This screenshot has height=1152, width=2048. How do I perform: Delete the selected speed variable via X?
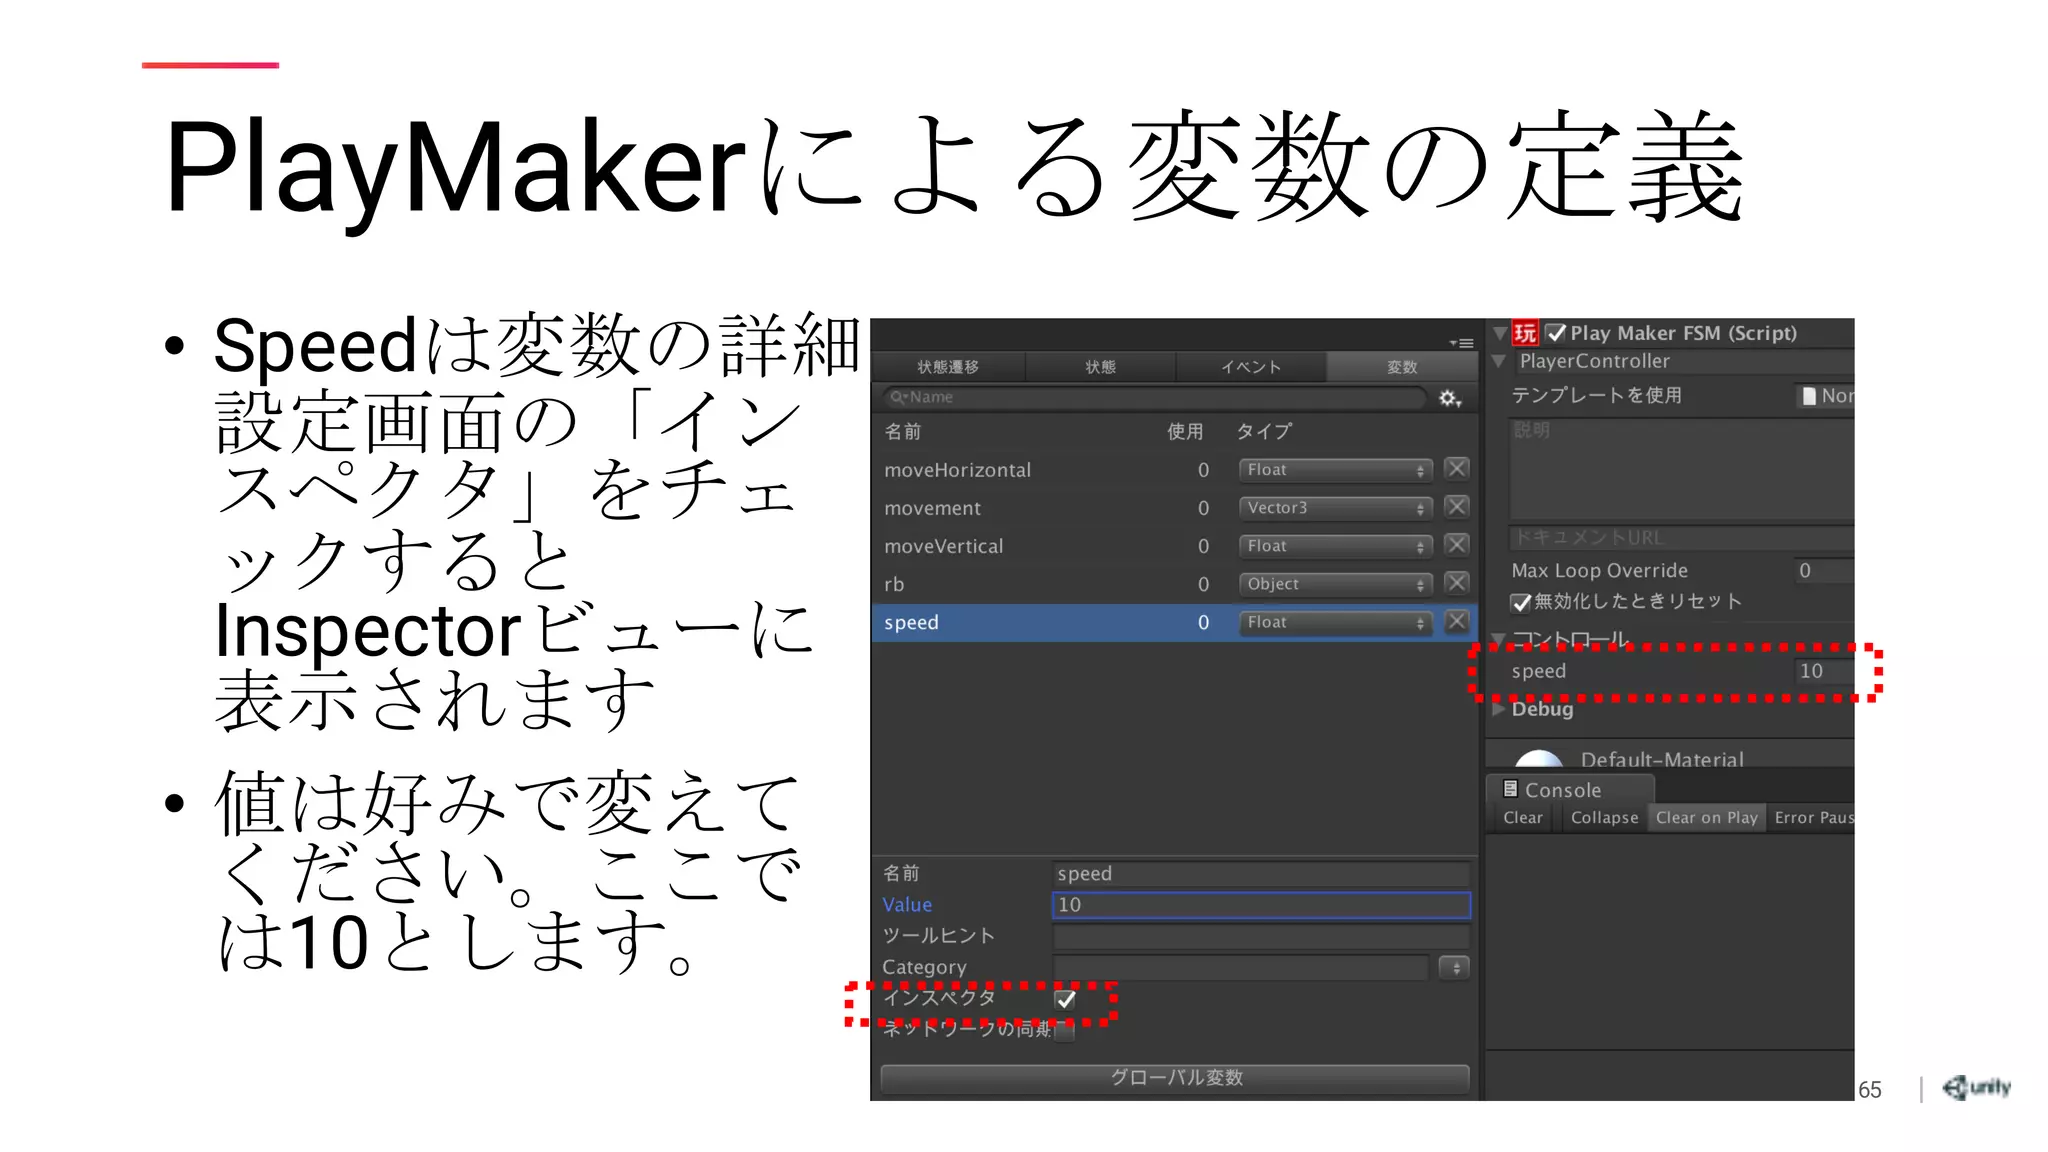point(1457,621)
